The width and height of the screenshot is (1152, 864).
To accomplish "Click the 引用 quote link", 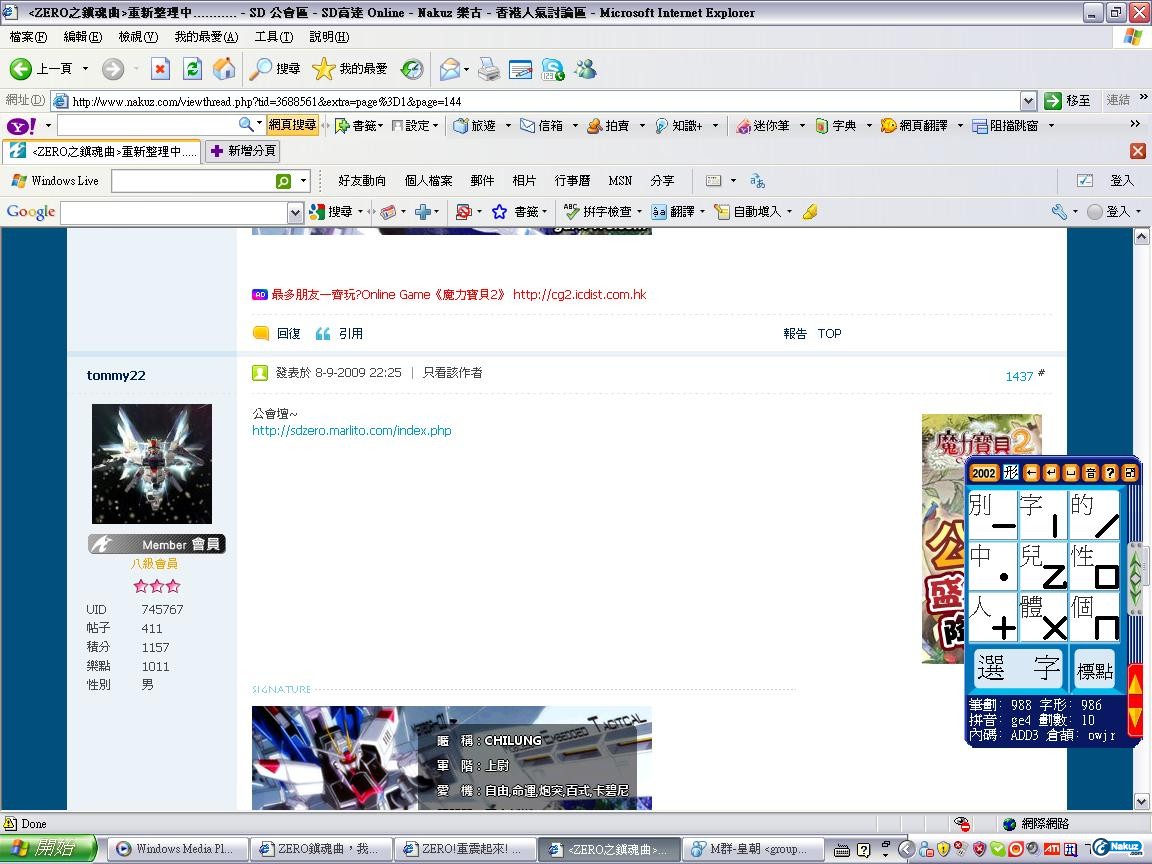I will (x=350, y=334).
